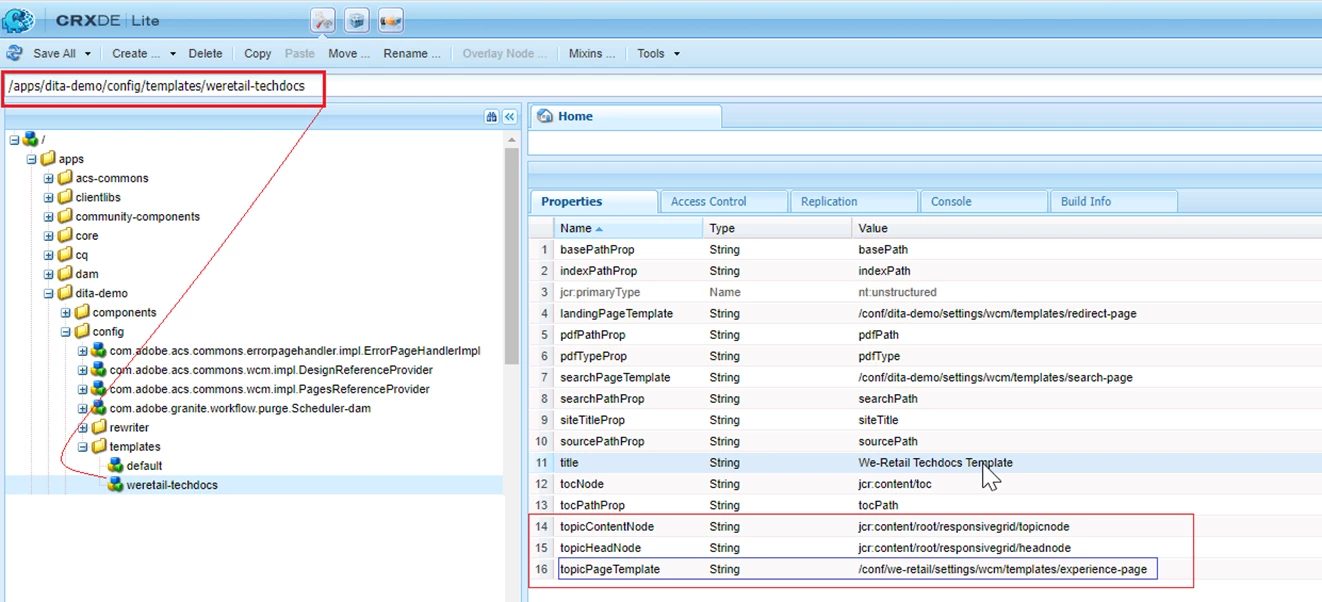
Task: Click the nt:unstructured value cell
Action: 897,292
